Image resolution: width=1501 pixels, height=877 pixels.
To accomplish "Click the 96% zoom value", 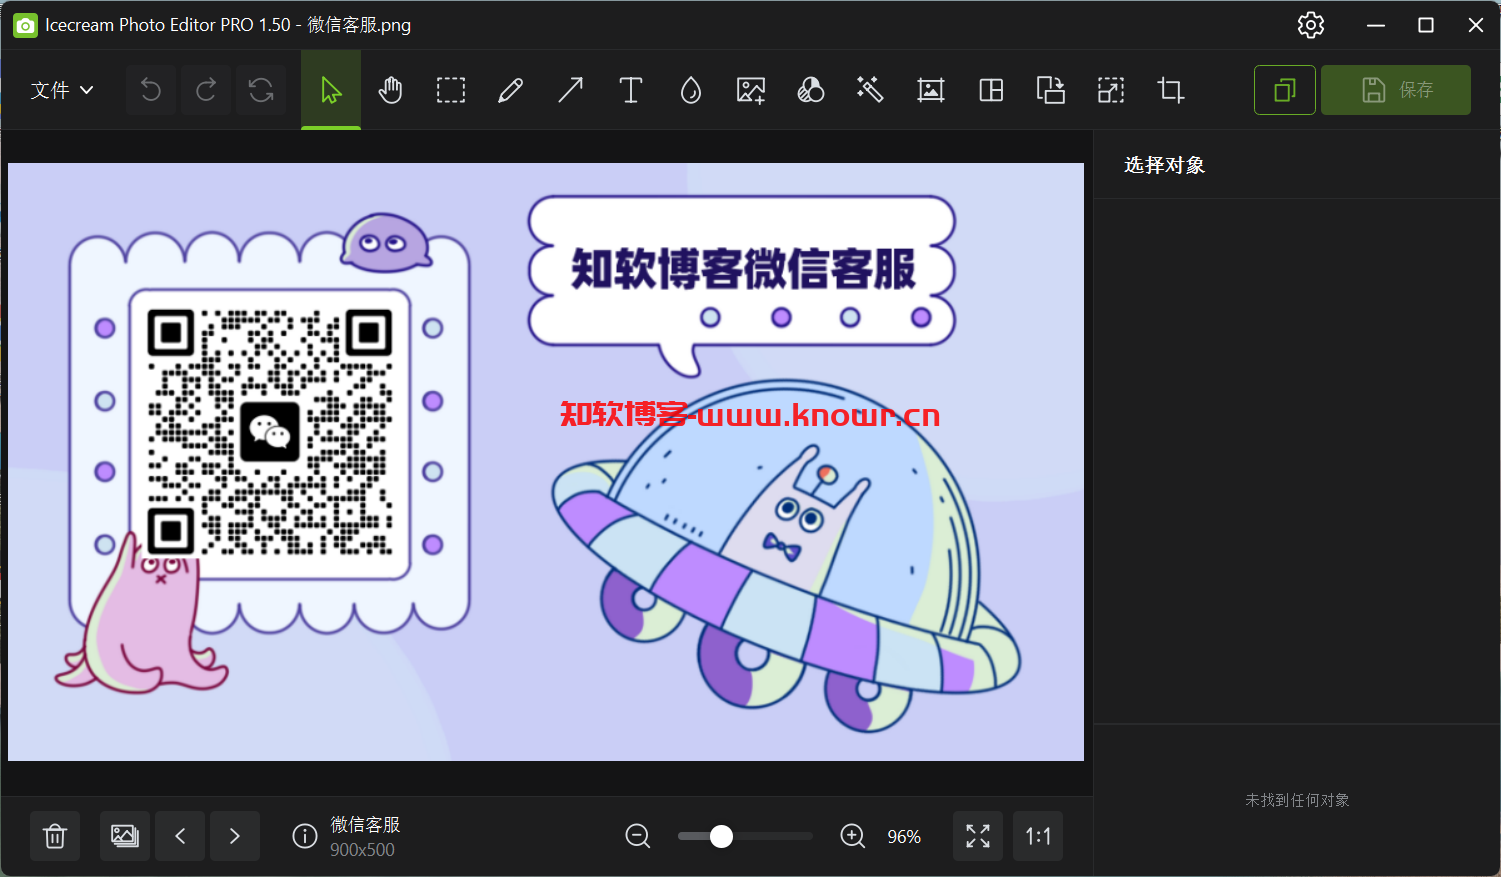I will (904, 837).
